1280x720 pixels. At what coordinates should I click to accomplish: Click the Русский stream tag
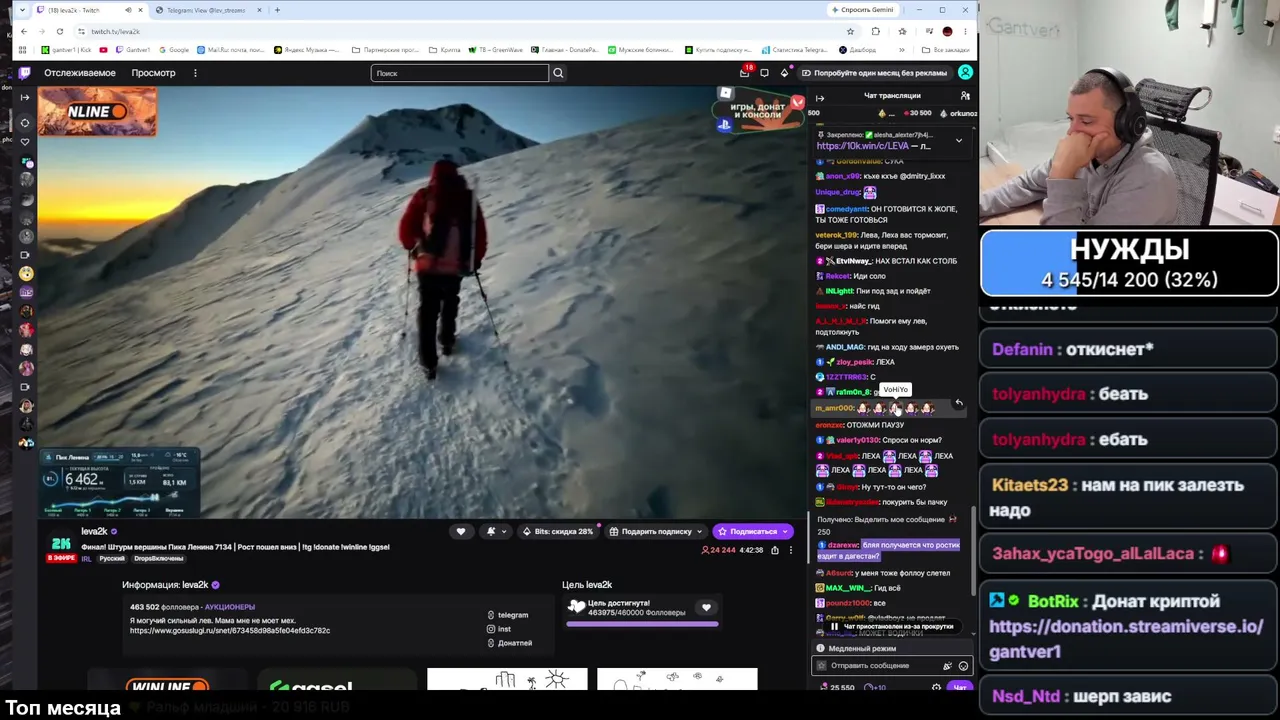tap(112, 559)
